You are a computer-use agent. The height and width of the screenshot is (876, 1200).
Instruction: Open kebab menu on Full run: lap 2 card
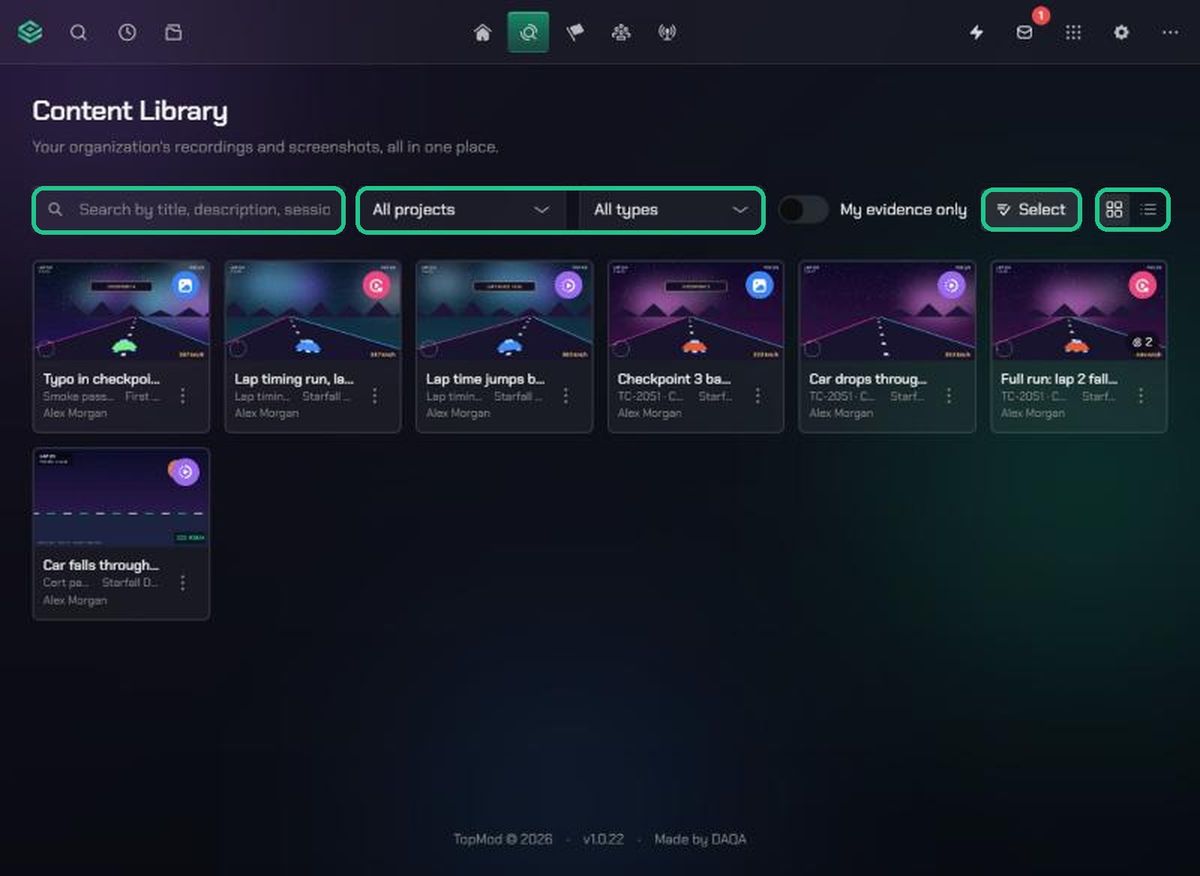click(1141, 396)
